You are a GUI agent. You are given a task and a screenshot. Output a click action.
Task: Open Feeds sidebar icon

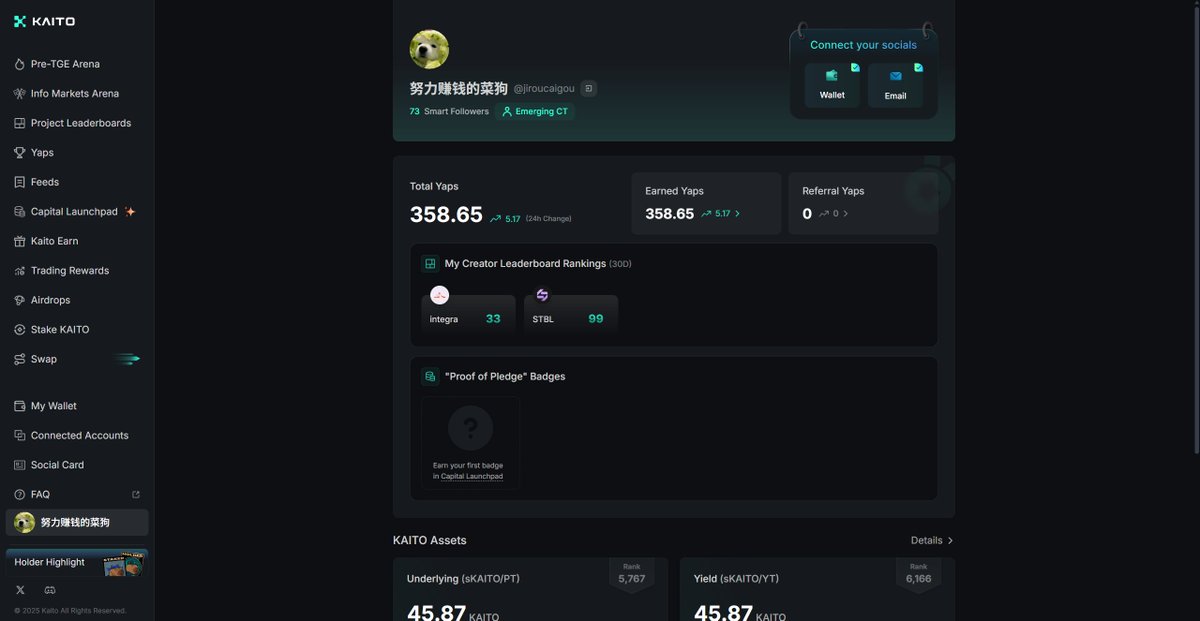click(19, 182)
